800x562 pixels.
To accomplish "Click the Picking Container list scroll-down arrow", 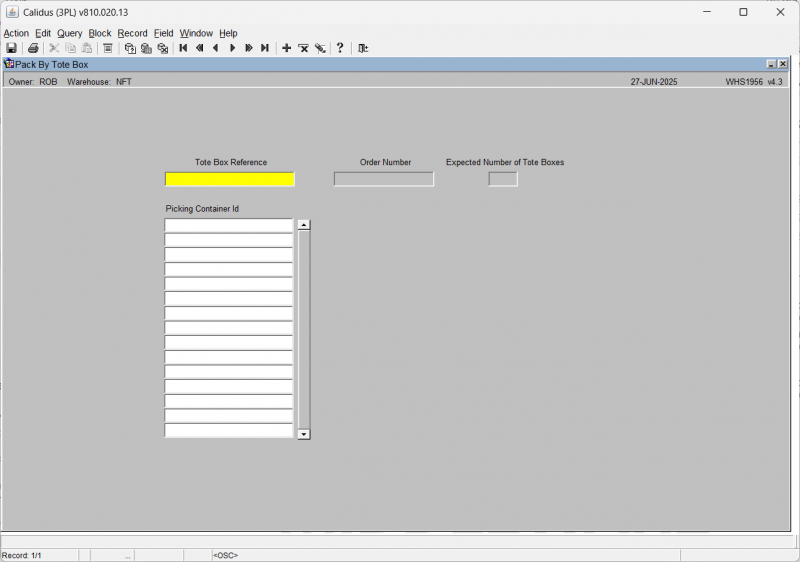I will (304, 435).
